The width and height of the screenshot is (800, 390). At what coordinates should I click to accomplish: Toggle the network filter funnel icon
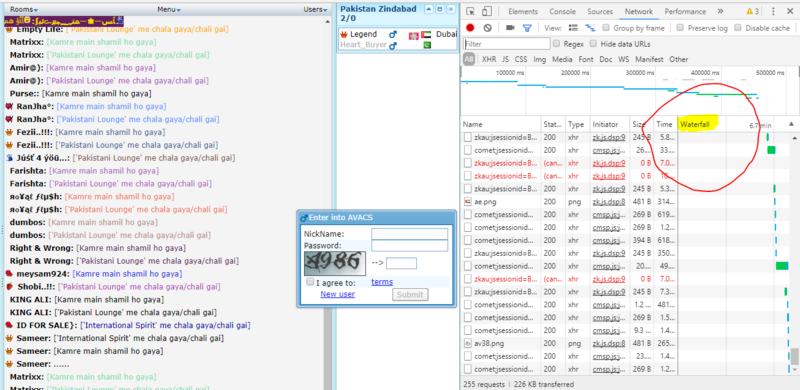point(527,28)
